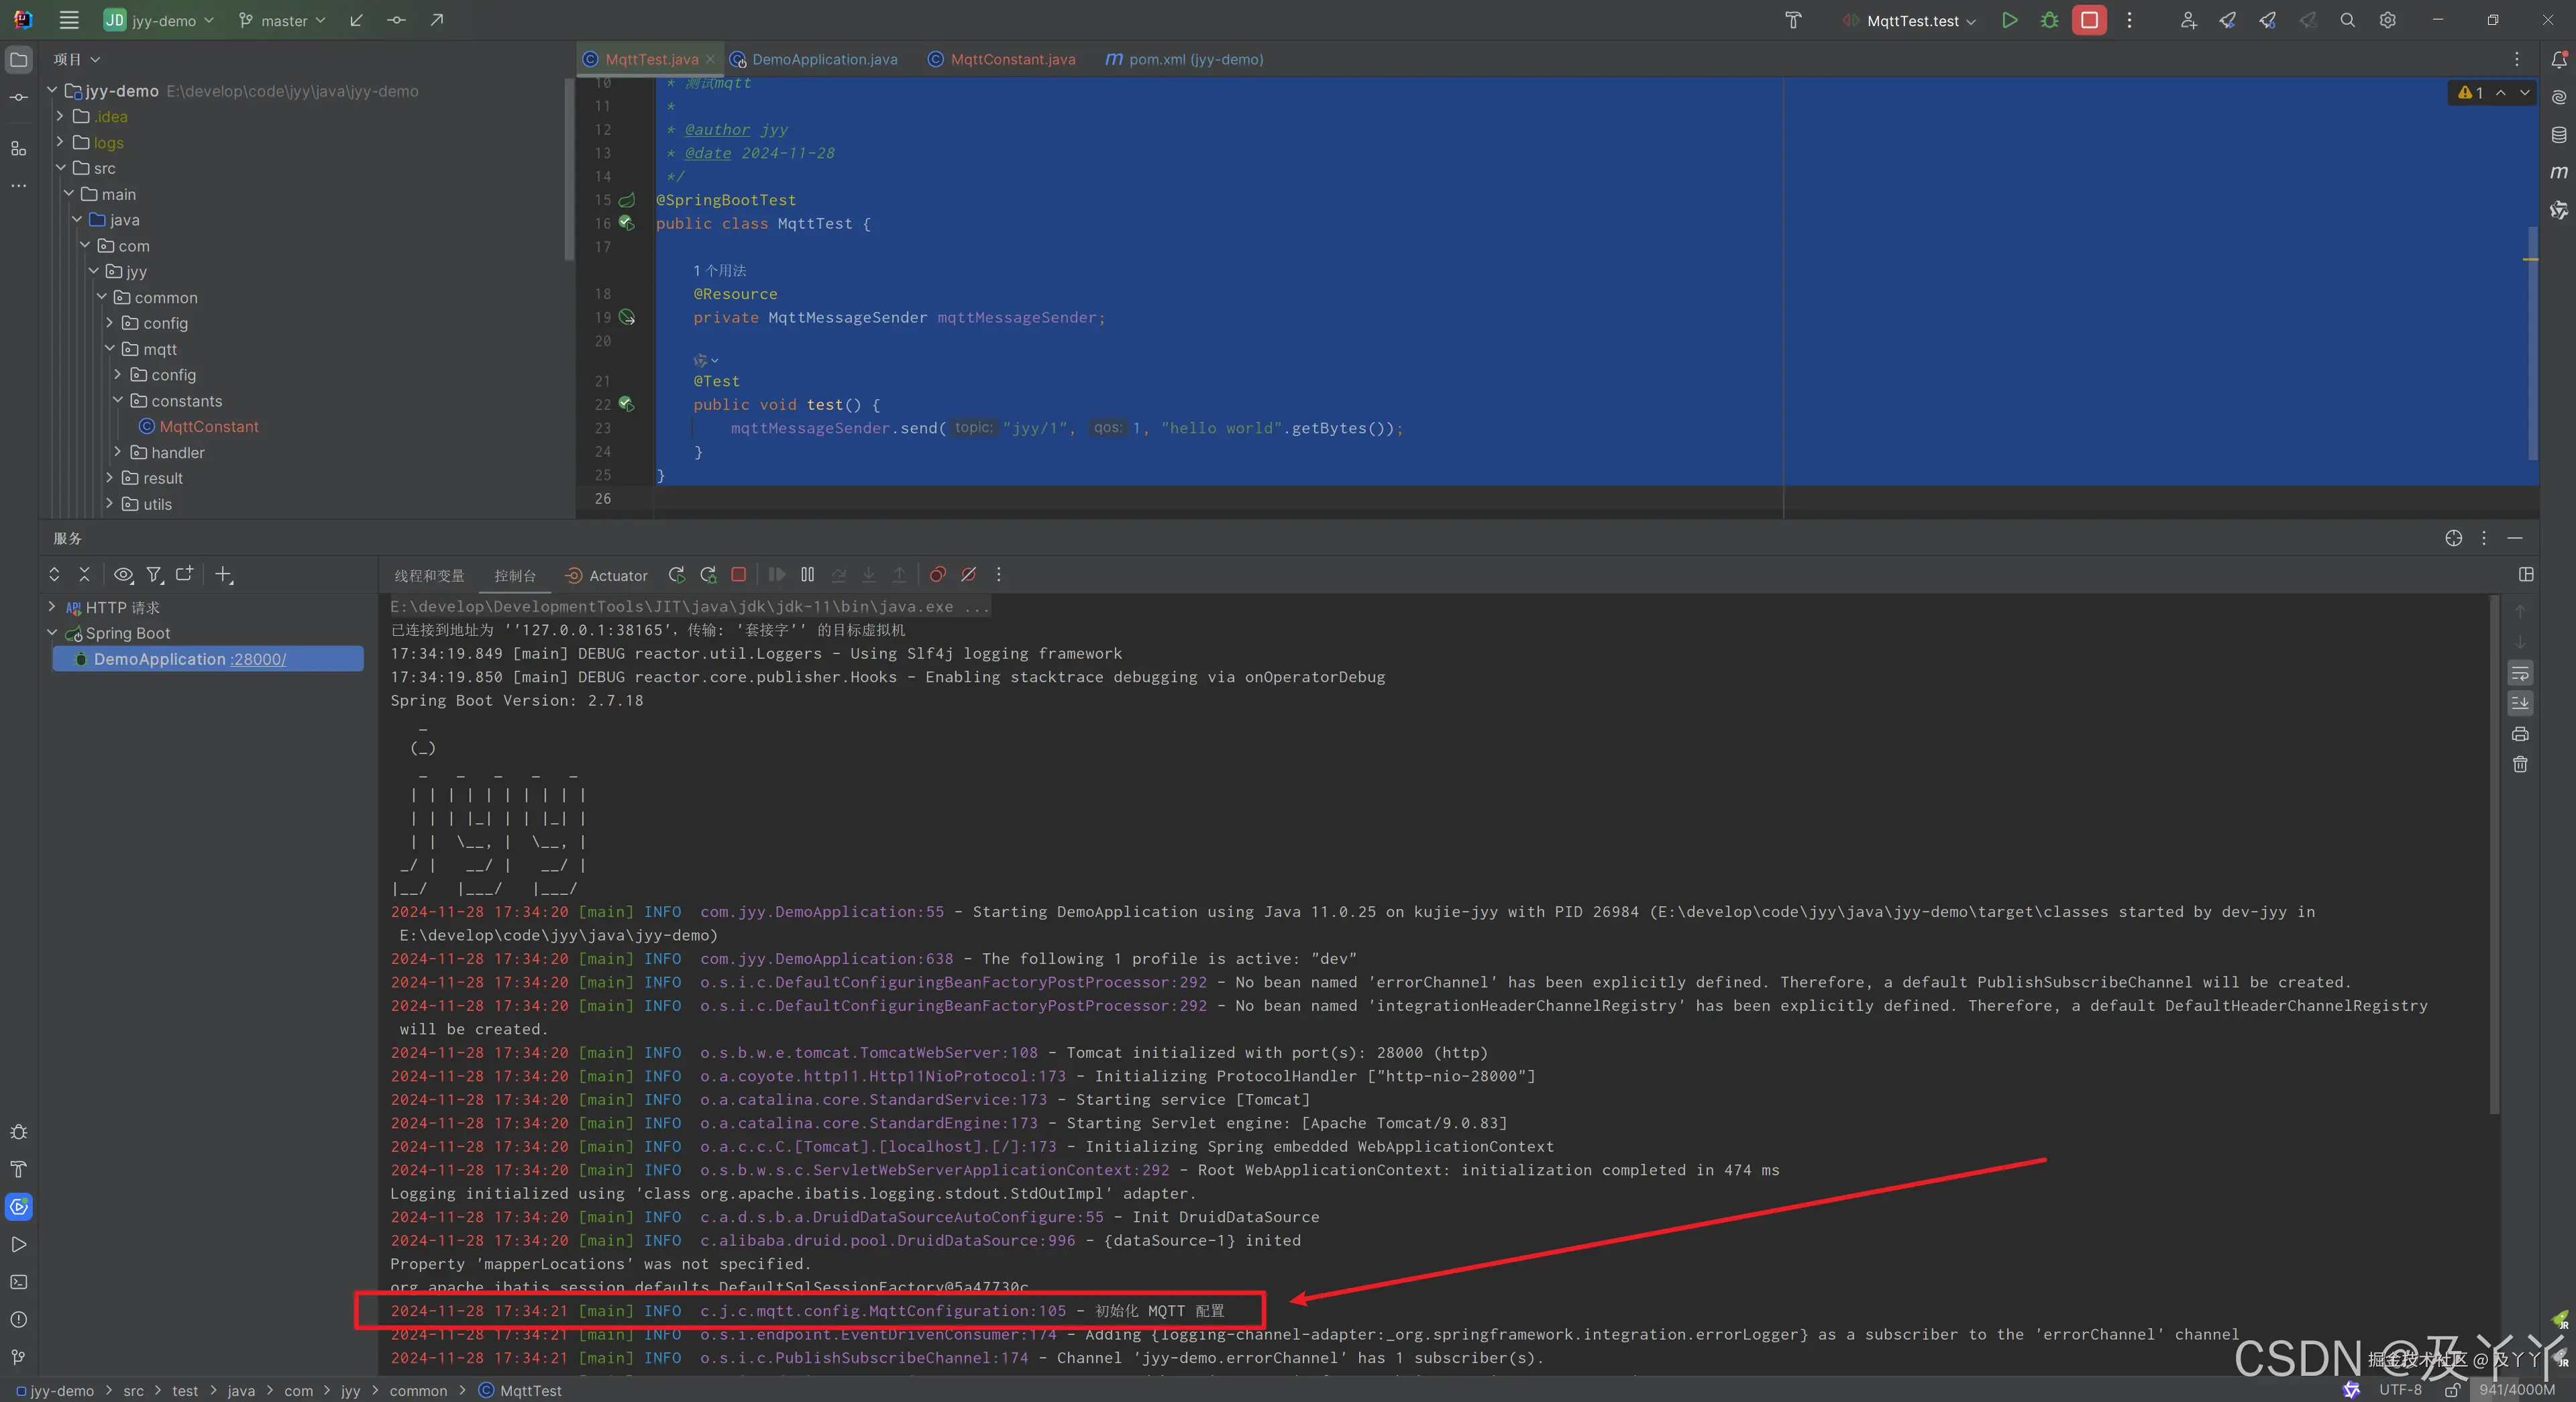The height and width of the screenshot is (1402, 2576).
Task: Collapse the Spring Boot services node
Action: pos(53,633)
